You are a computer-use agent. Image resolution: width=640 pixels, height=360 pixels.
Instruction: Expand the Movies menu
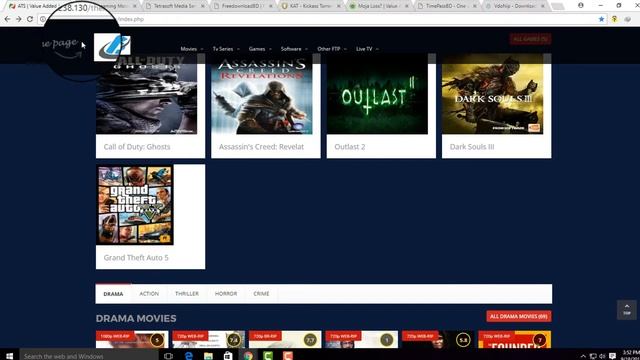pos(191,49)
